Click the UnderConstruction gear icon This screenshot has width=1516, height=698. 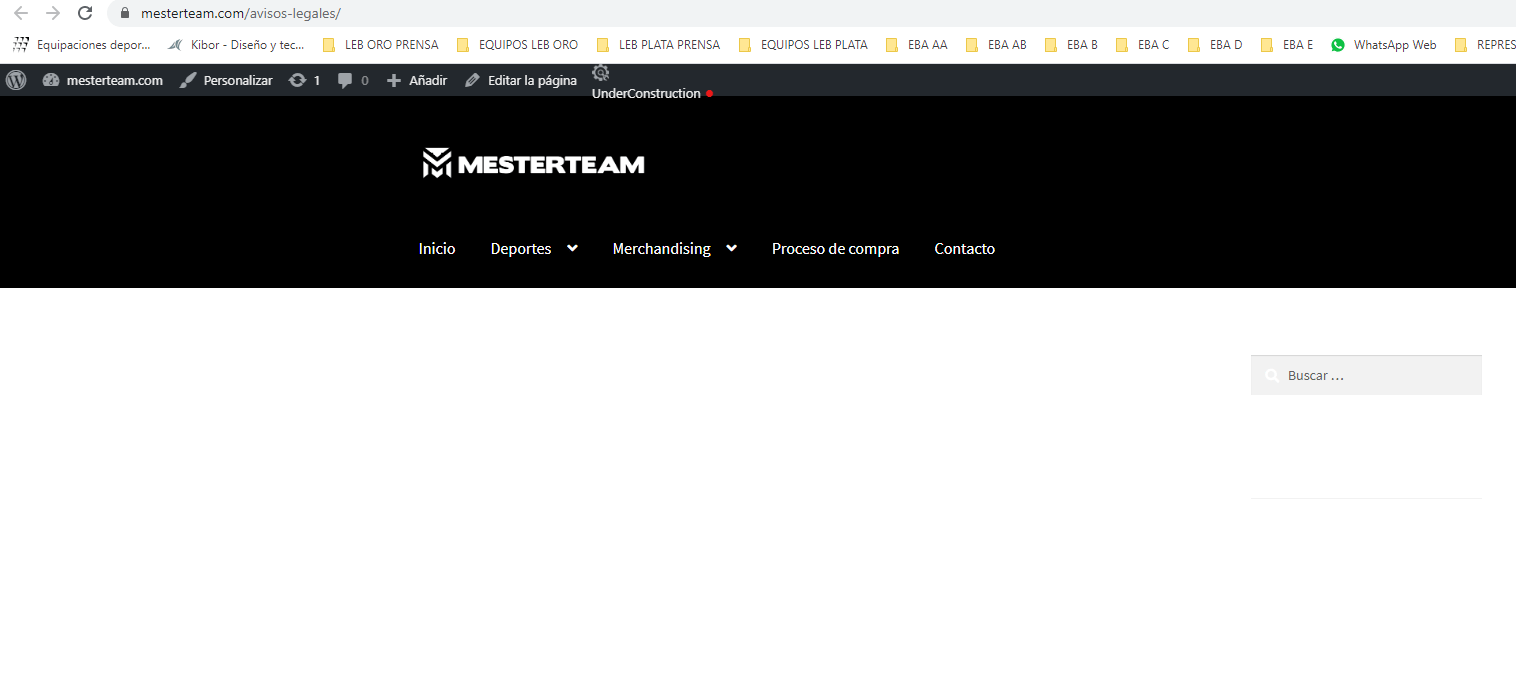601,72
